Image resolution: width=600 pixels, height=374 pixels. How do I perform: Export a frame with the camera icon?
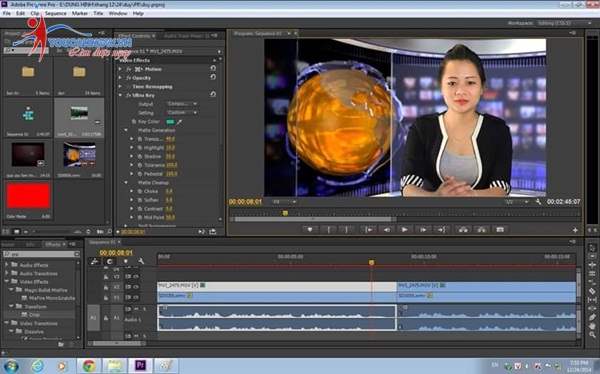500,230
